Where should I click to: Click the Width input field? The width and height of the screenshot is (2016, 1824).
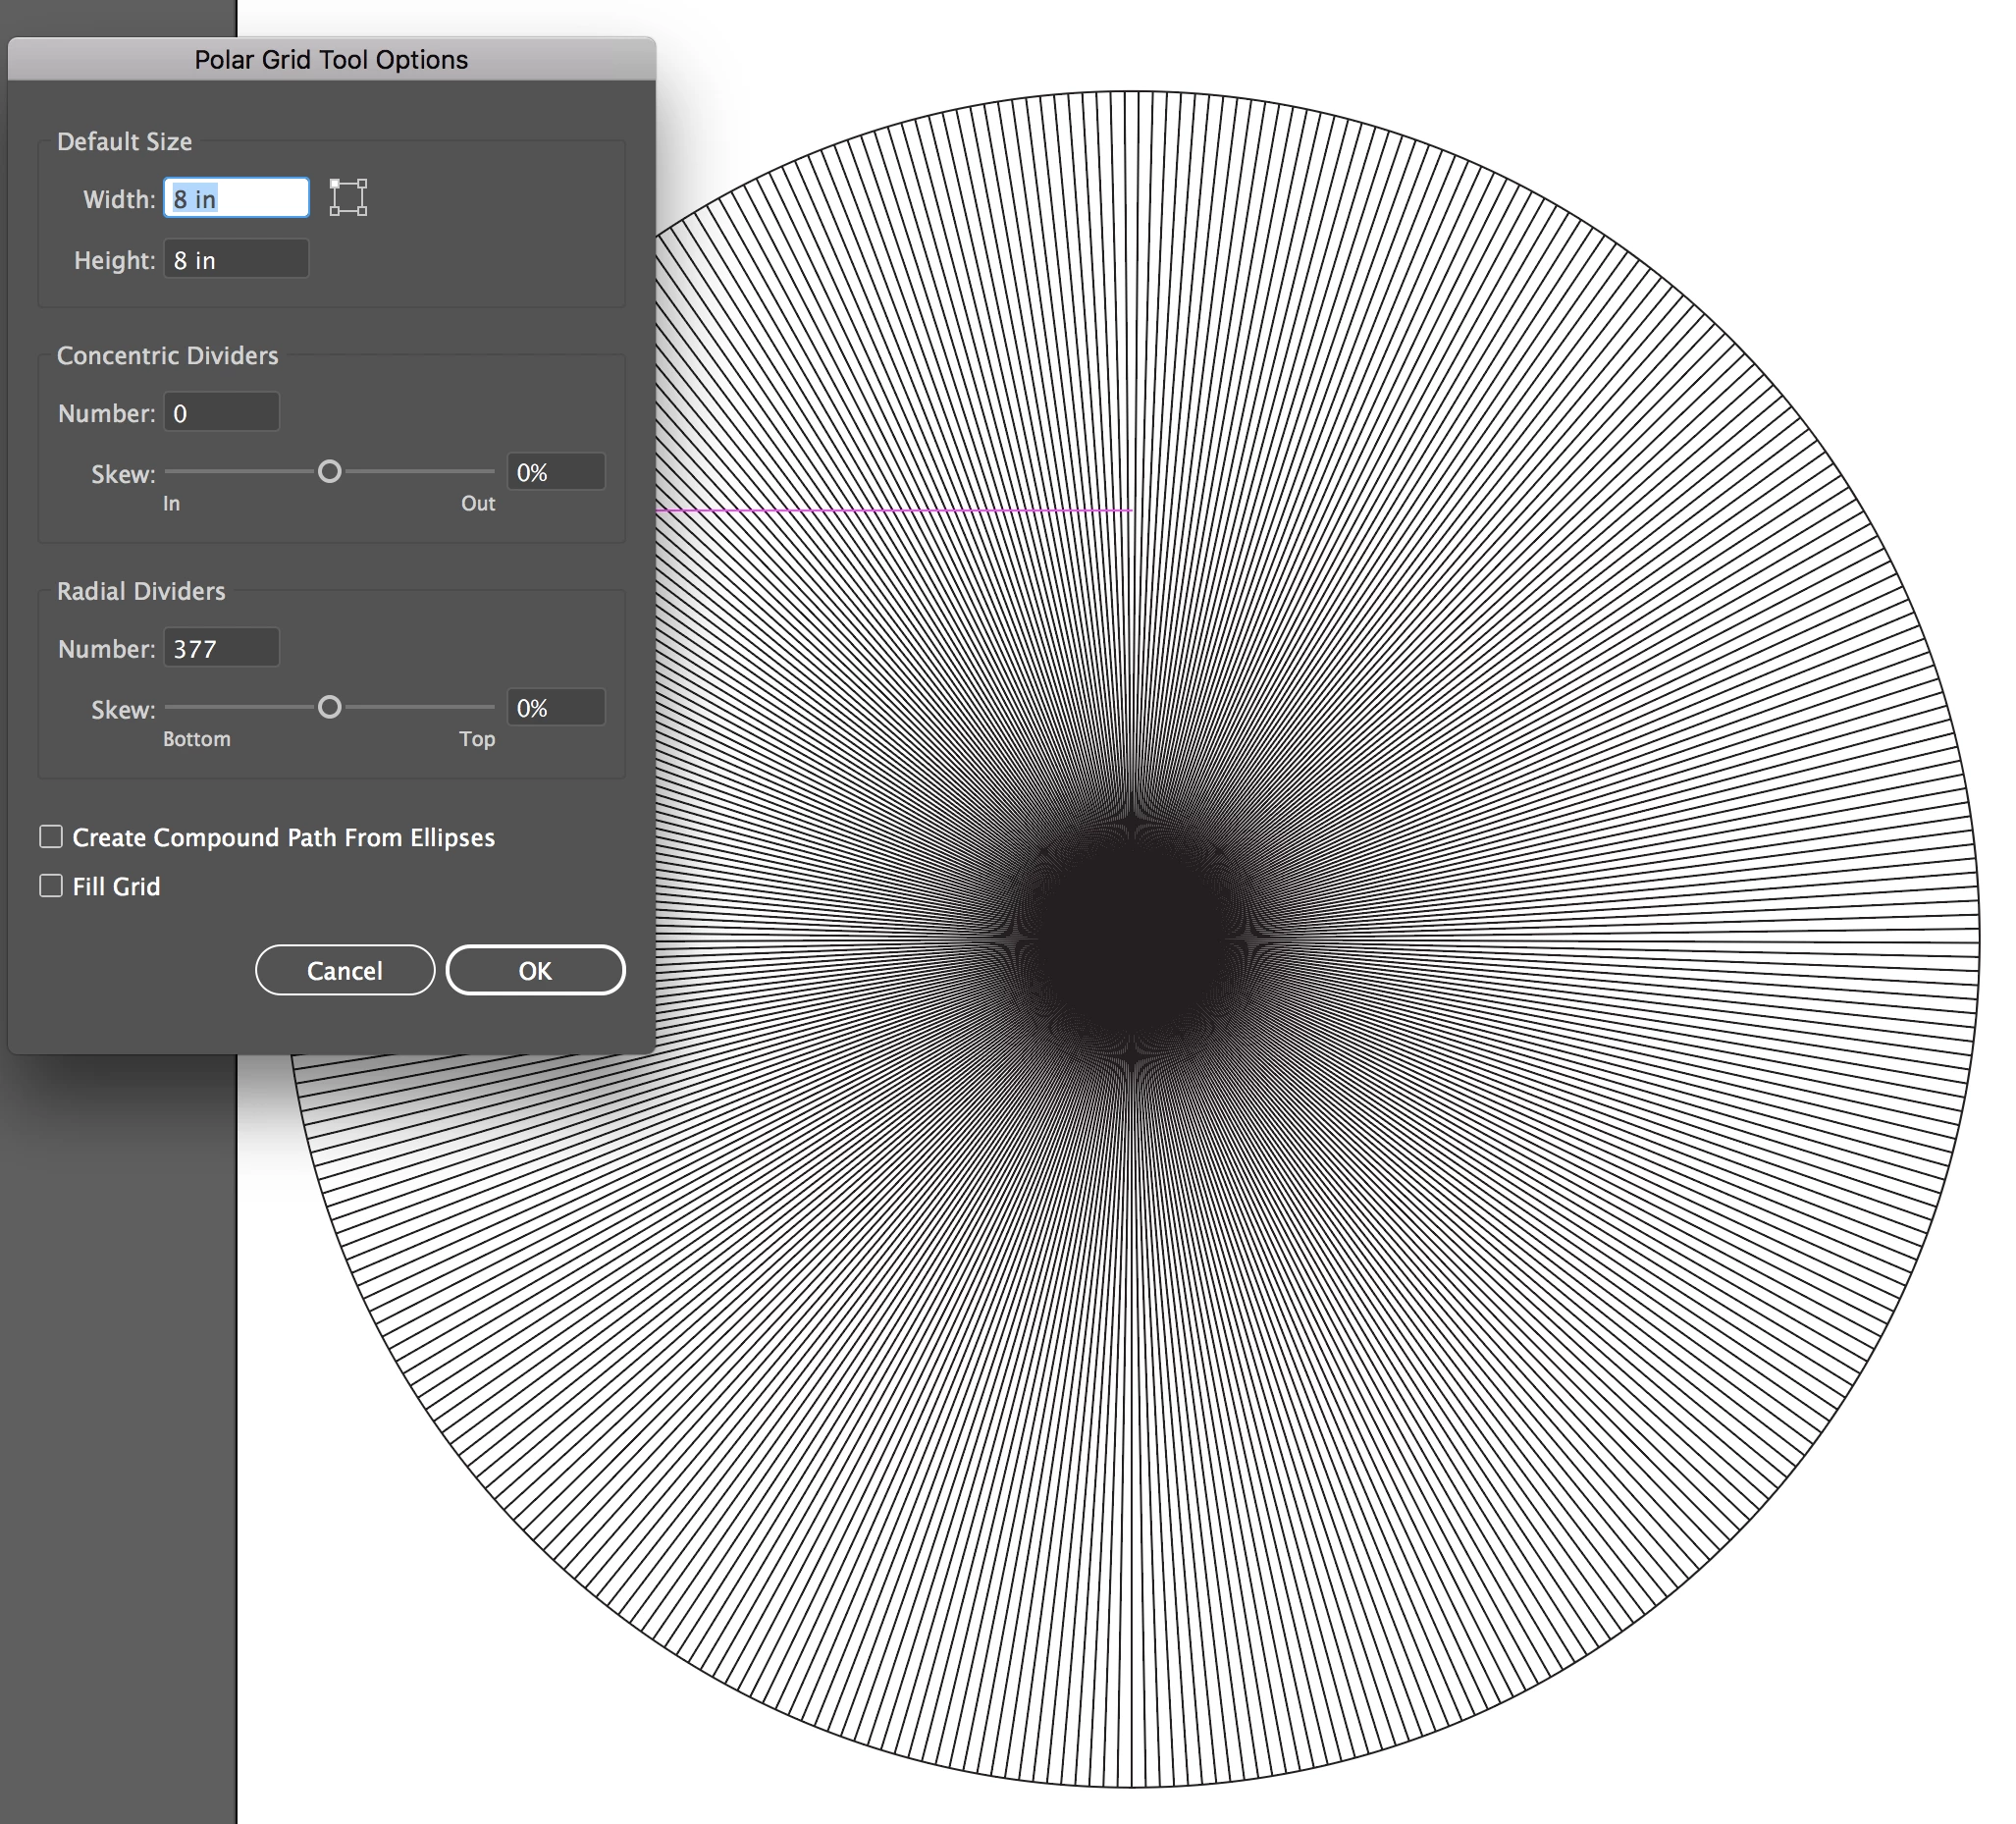pyautogui.click(x=237, y=198)
